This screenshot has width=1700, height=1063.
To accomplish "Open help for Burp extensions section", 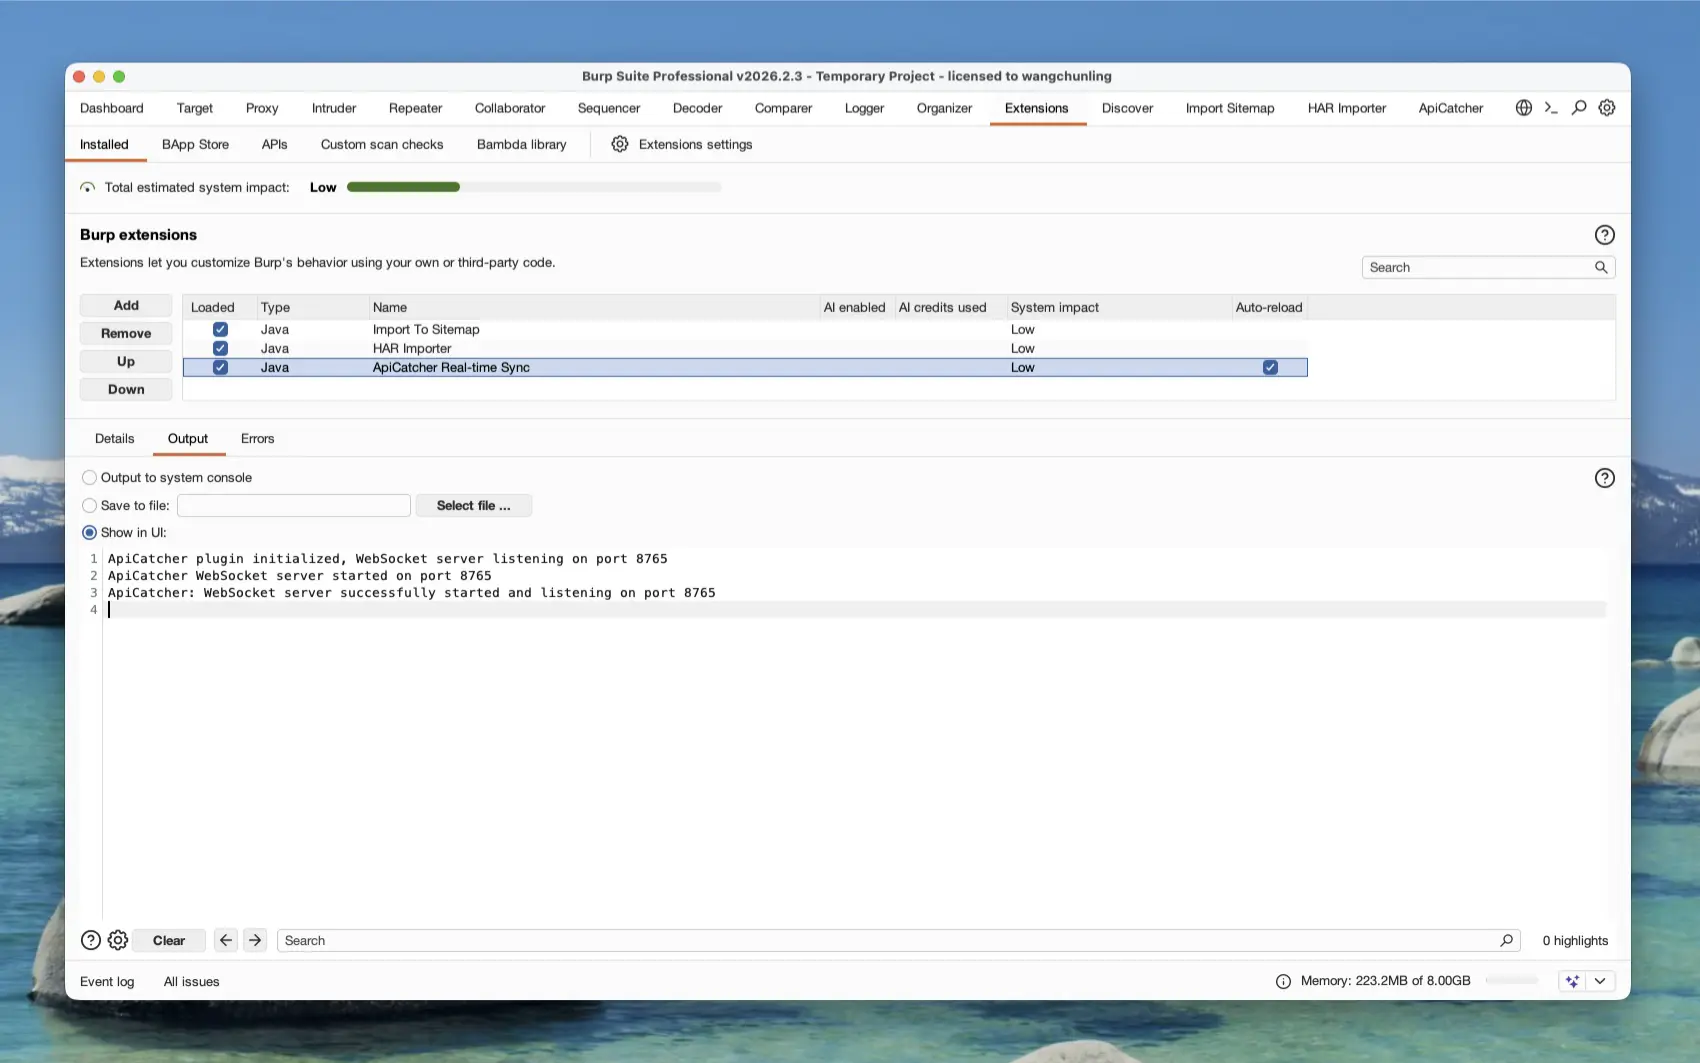I will click(x=1604, y=235).
